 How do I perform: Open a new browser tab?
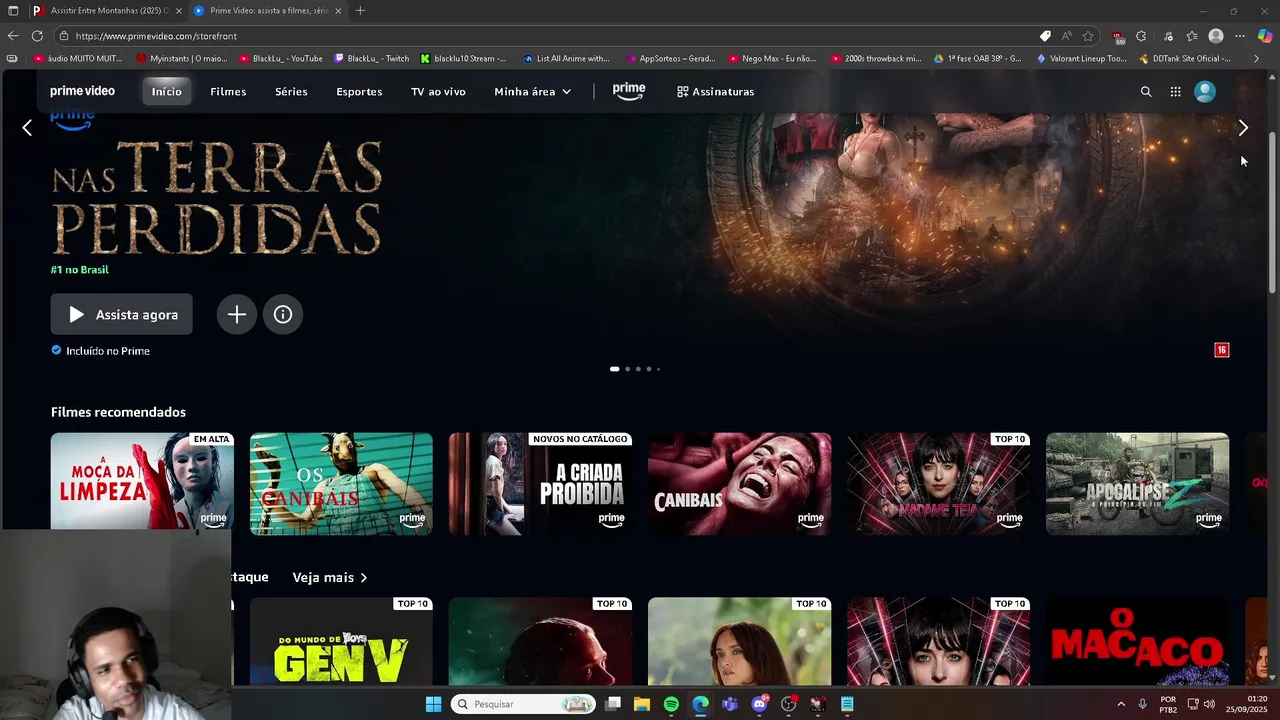tap(360, 11)
